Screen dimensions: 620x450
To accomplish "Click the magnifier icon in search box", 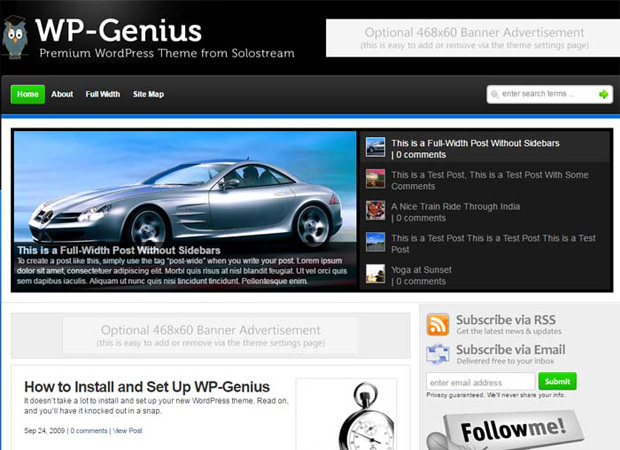I will (494, 94).
